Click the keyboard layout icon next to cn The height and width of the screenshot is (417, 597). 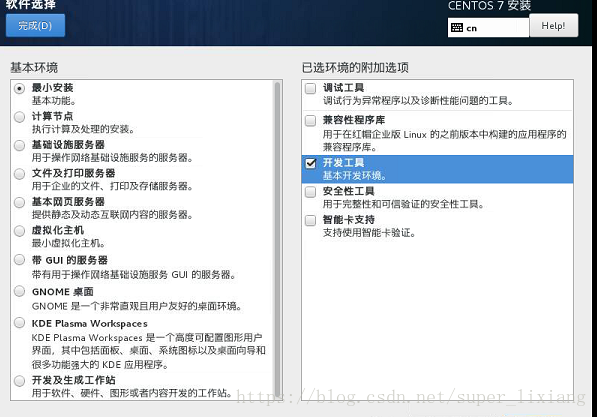point(457,28)
